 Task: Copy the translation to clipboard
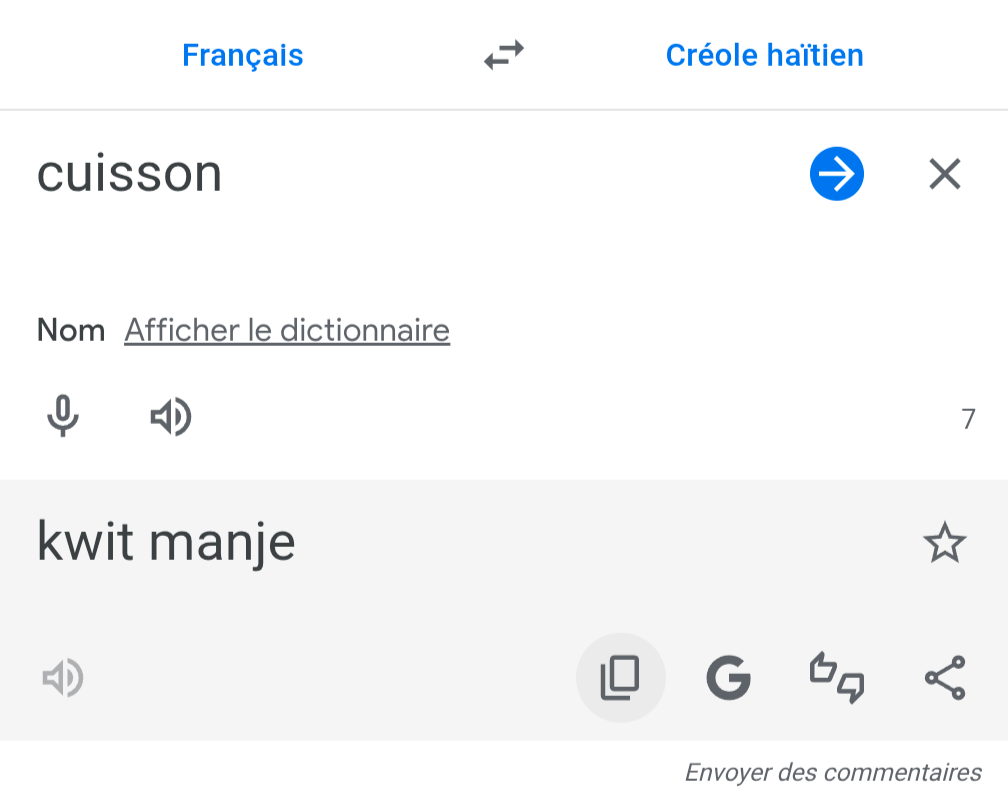620,679
